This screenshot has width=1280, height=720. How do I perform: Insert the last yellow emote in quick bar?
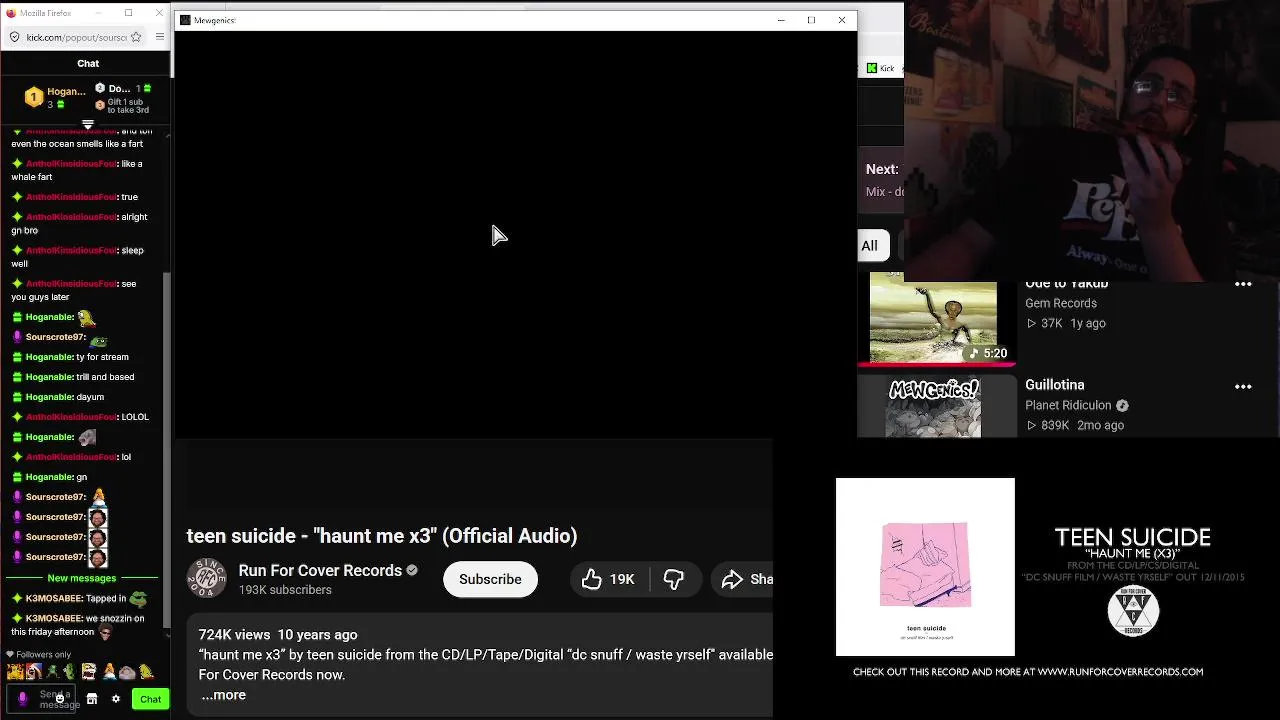click(146, 672)
